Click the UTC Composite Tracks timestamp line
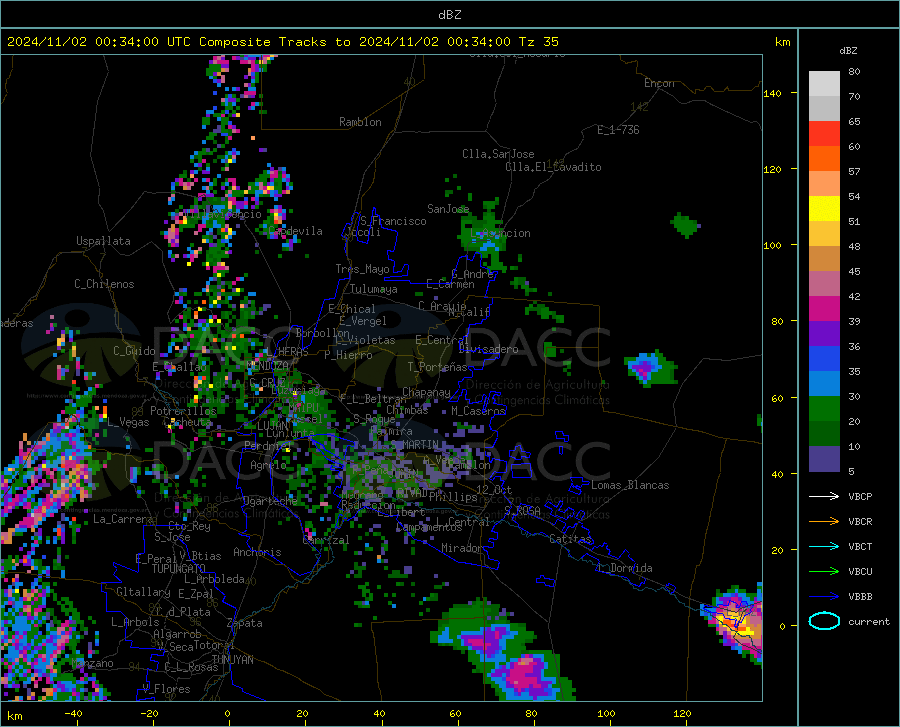This screenshot has height=727, width=900. pos(283,42)
